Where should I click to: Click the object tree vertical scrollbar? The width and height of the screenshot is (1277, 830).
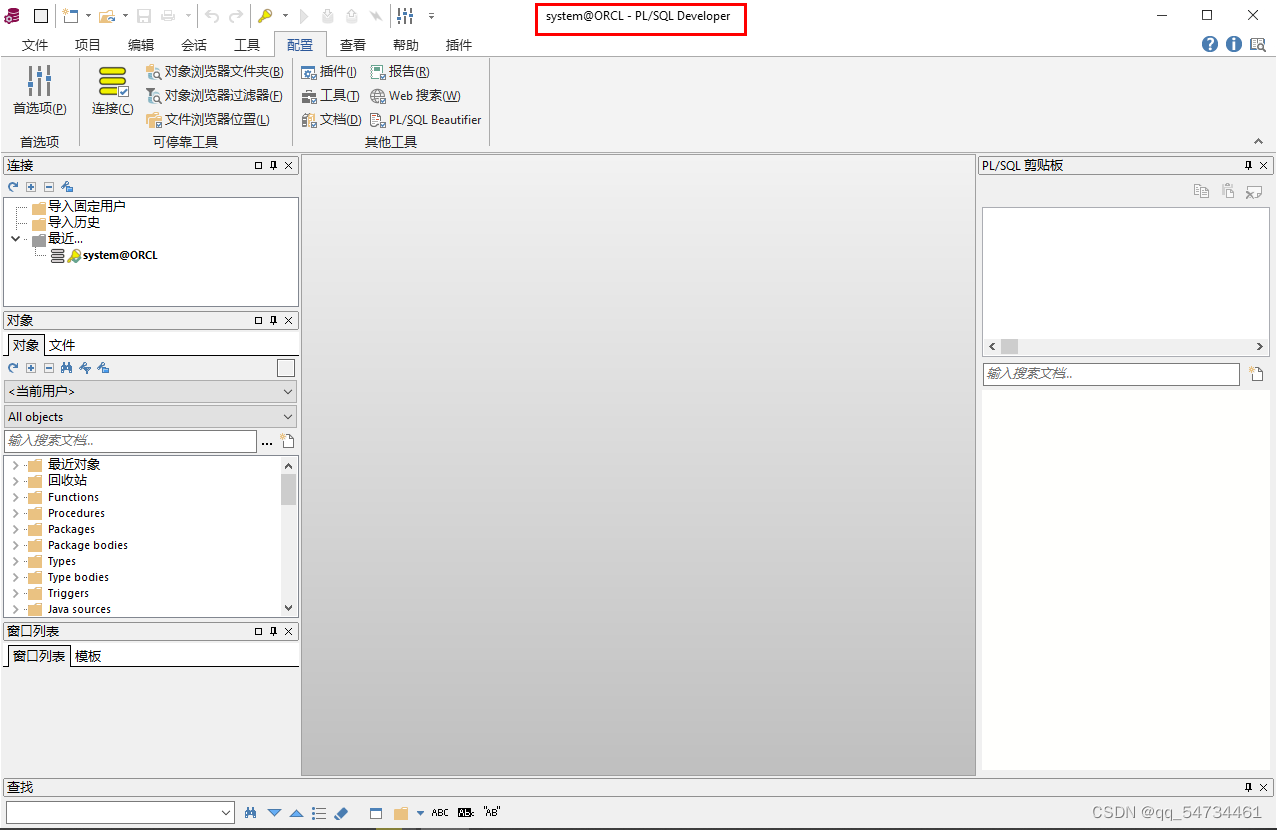(289, 536)
